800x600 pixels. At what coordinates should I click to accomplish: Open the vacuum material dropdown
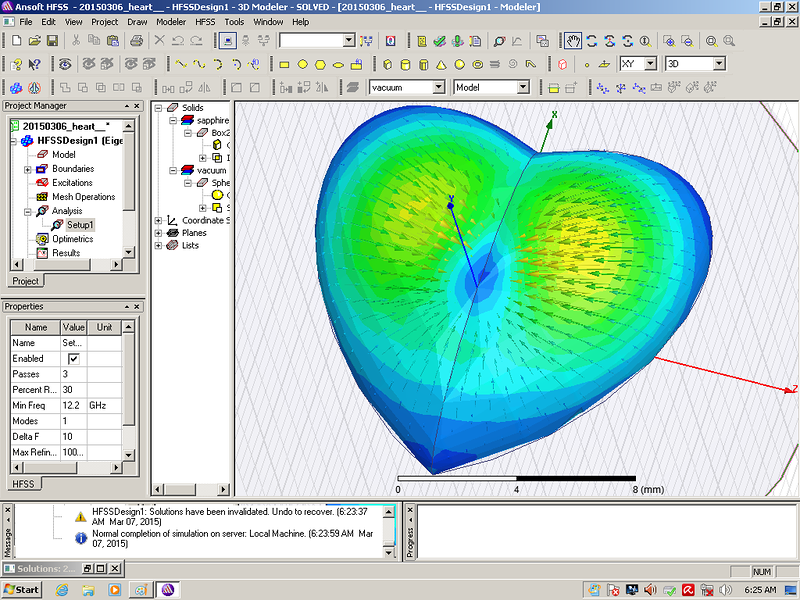click(438, 87)
